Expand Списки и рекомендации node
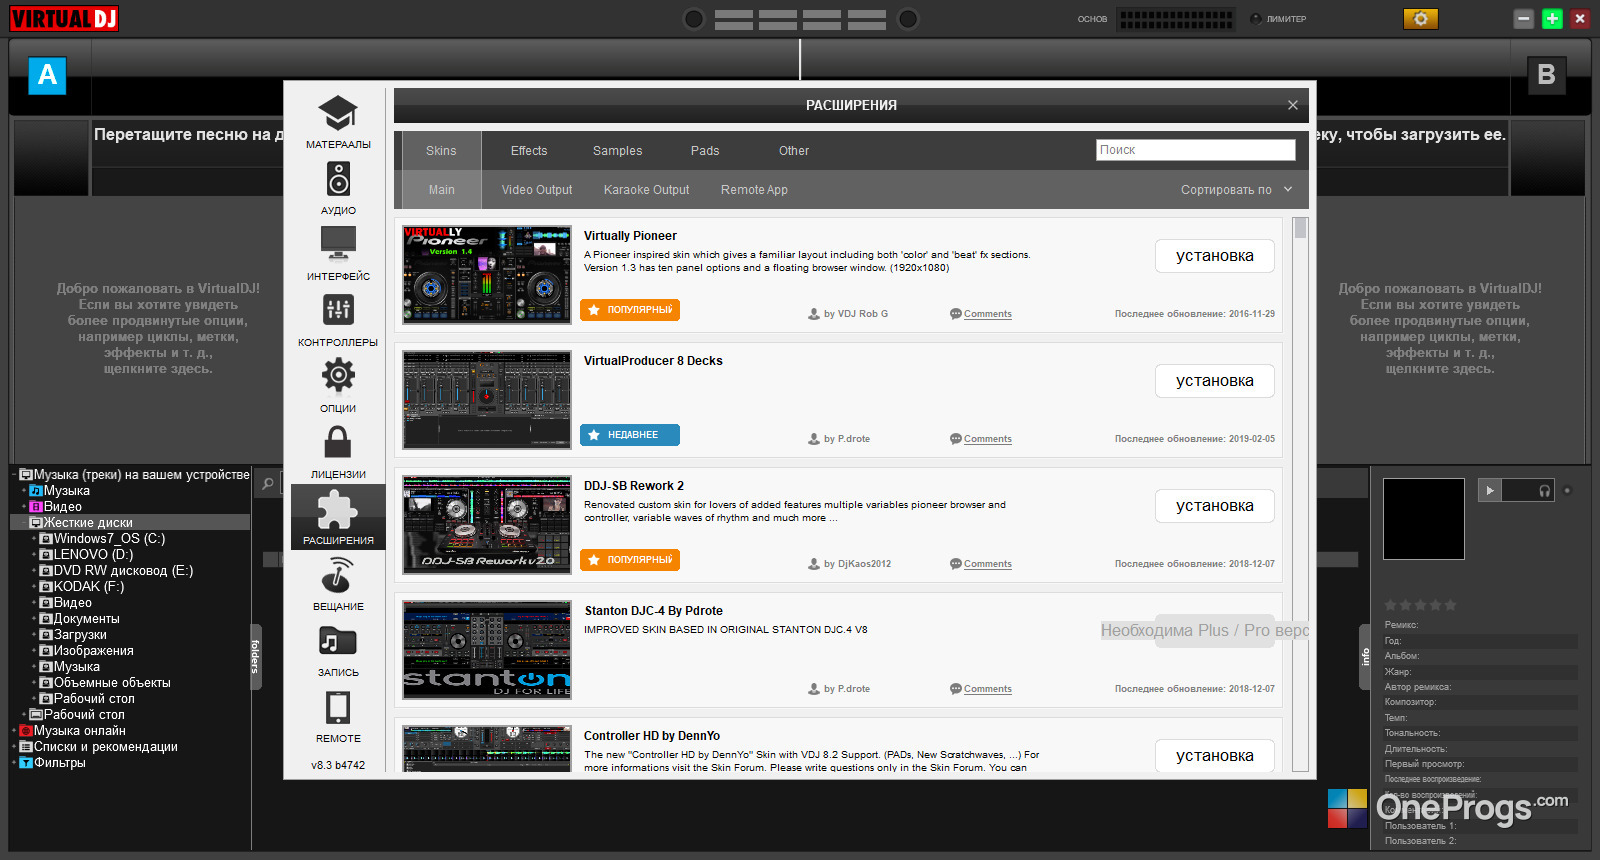This screenshot has height=860, width=1600. [14, 747]
